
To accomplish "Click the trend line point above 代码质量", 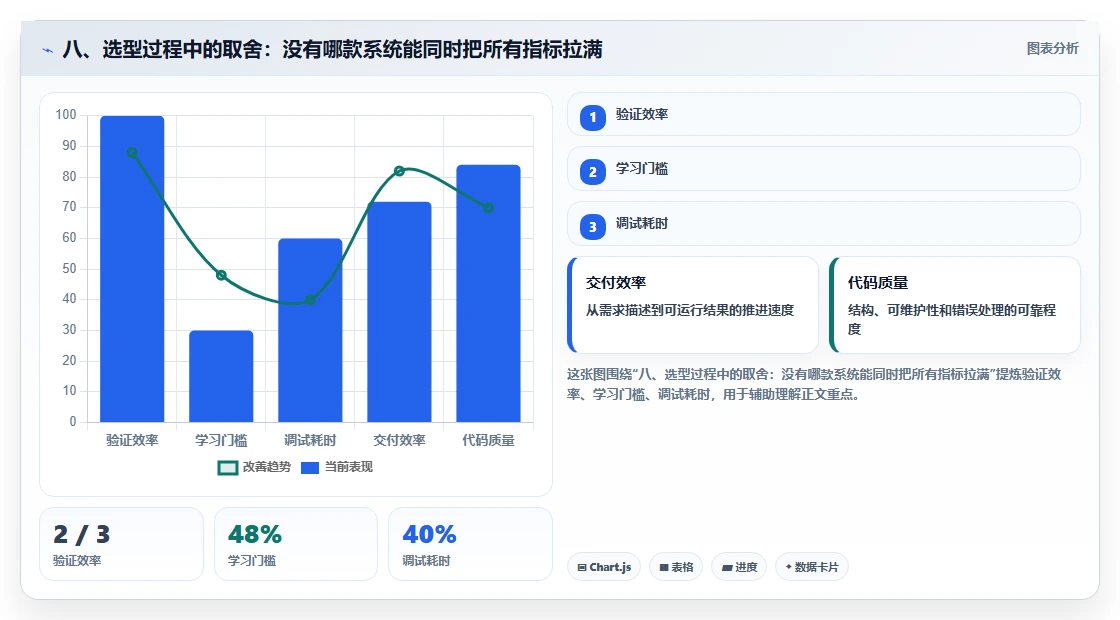I will tap(489, 208).
